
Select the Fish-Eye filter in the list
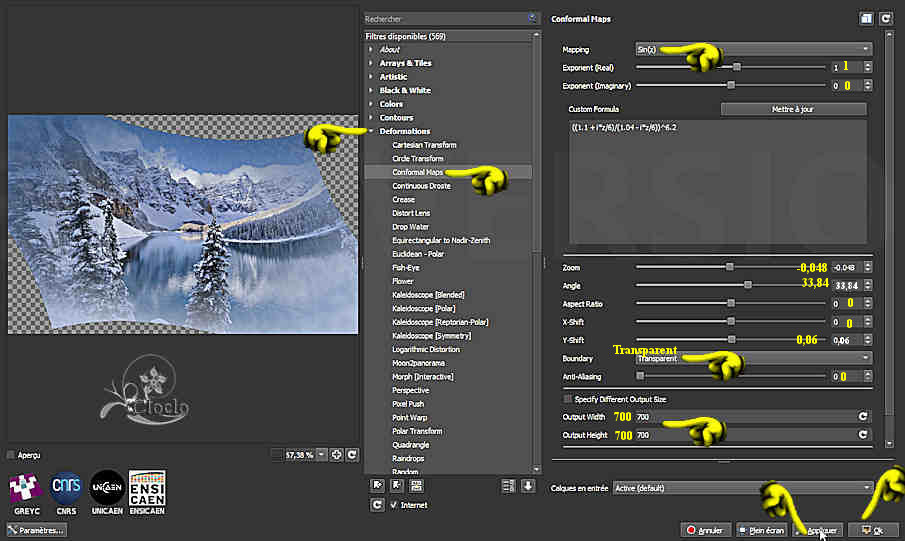coord(405,268)
